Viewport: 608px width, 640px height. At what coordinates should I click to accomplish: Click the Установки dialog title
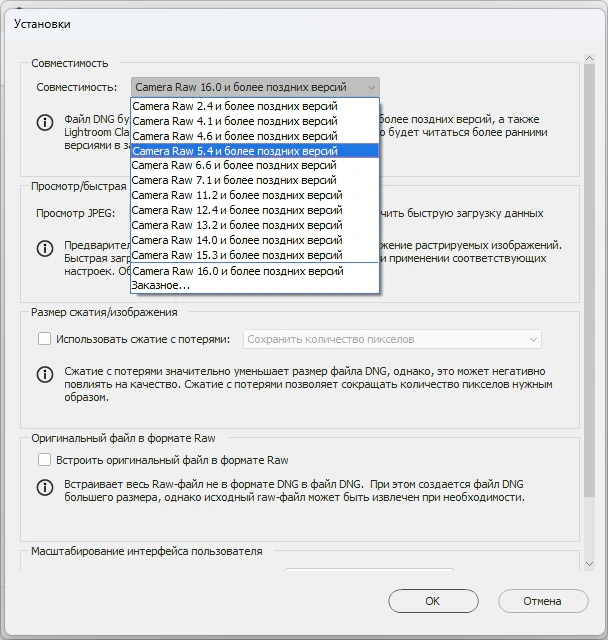tap(42, 24)
